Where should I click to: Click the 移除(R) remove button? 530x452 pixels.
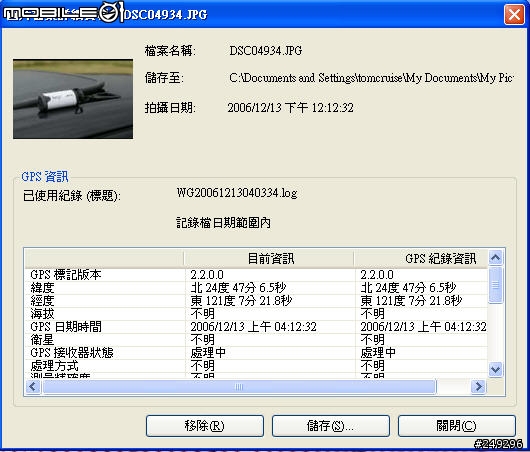[204, 426]
